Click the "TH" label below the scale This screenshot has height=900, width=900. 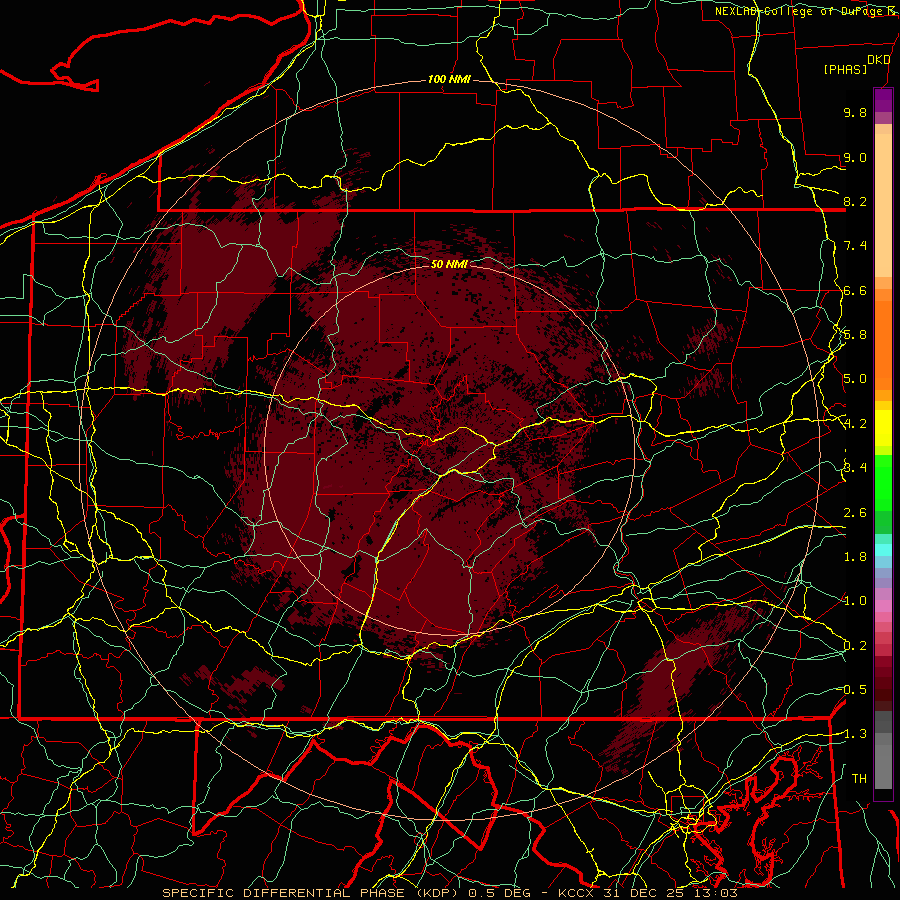(x=859, y=779)
